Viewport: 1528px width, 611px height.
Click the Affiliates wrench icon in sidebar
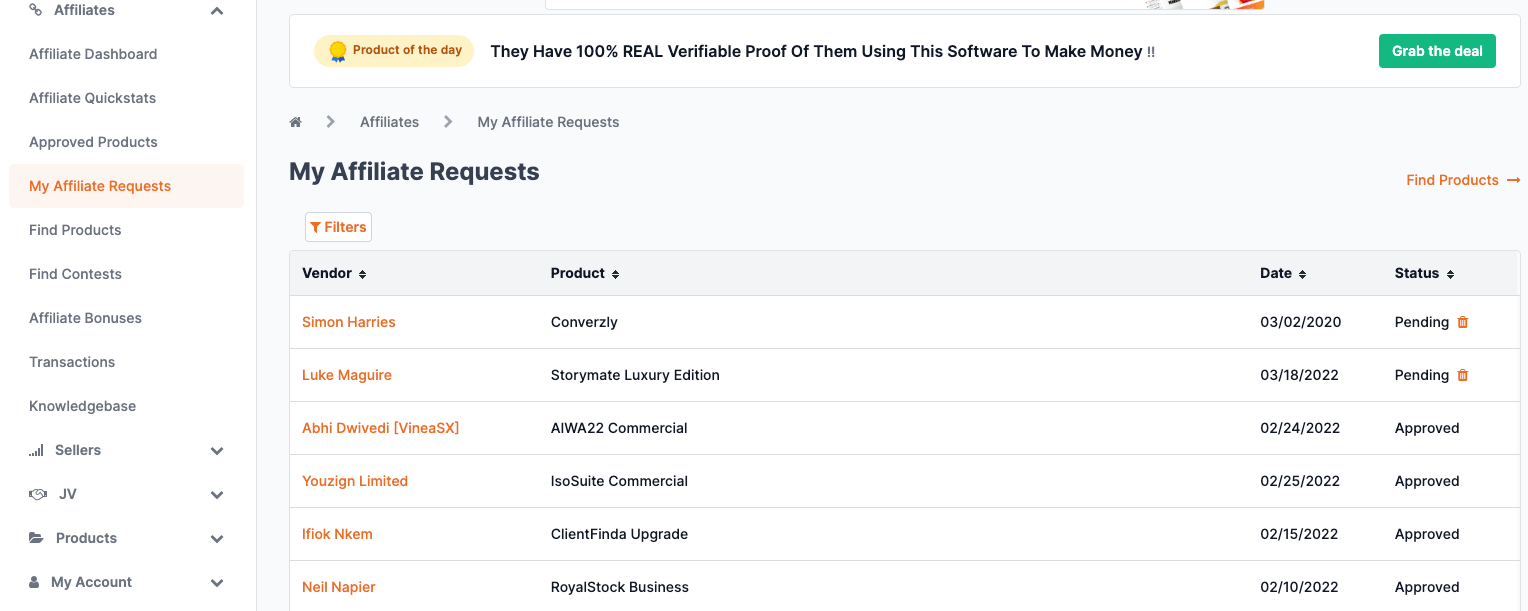click(36, 10)
